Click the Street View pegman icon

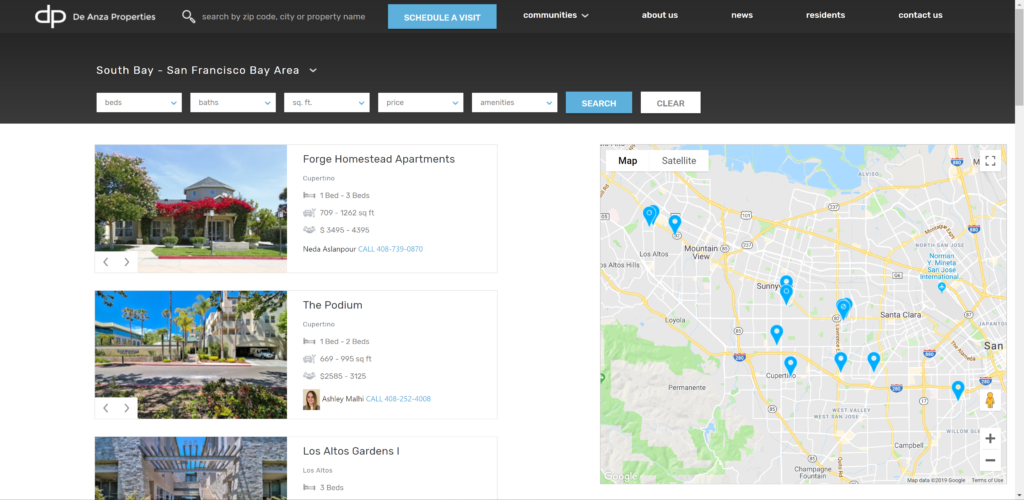[990, 400]
